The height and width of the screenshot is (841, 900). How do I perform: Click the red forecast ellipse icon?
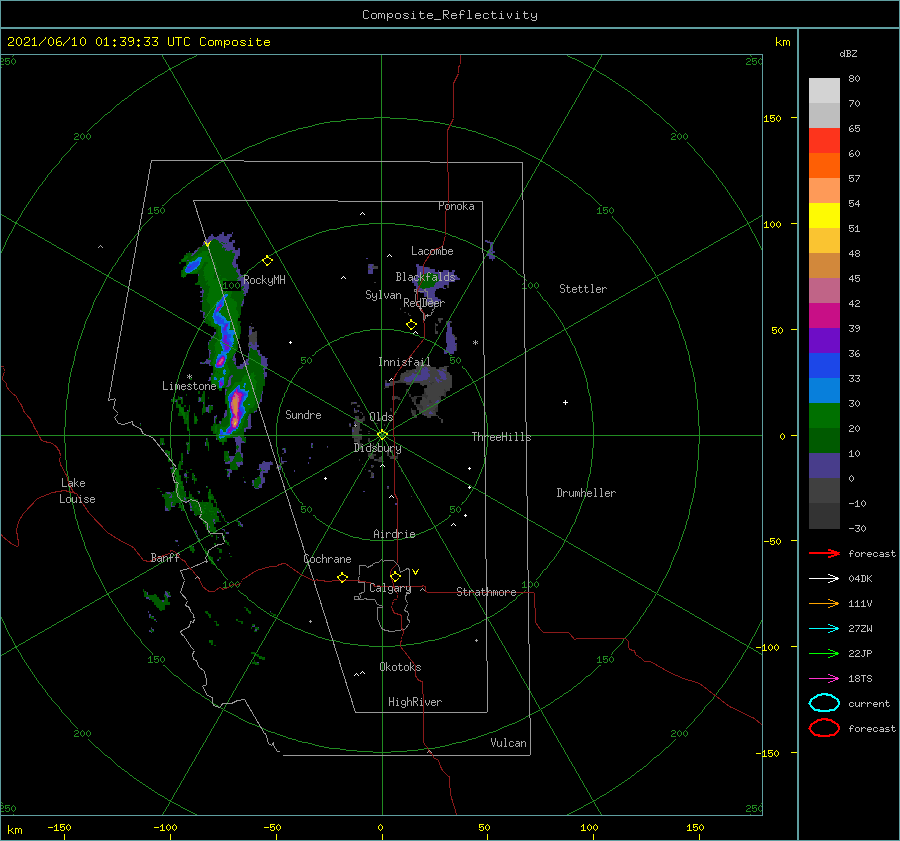tap(824, 728)
